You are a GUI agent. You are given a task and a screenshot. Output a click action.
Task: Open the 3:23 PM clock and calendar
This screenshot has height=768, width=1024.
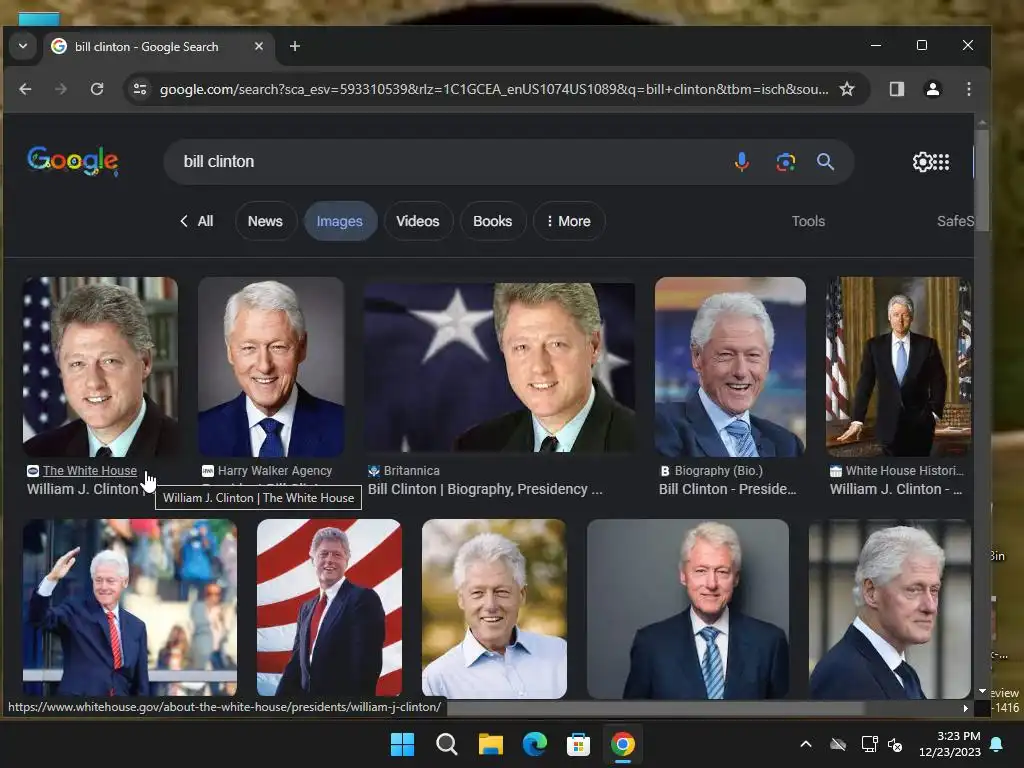(950, 744)
